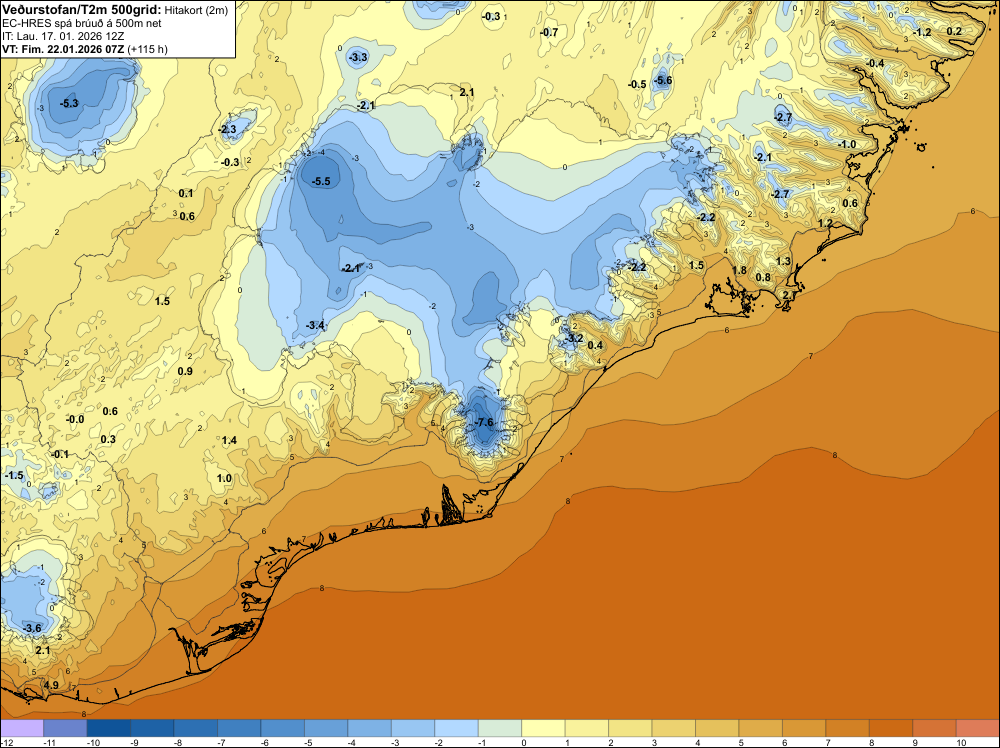The width and height of the screenshot is (1000, 748).
Task: Click the 1.0 temperature label
Action: (x=224, y=478)
